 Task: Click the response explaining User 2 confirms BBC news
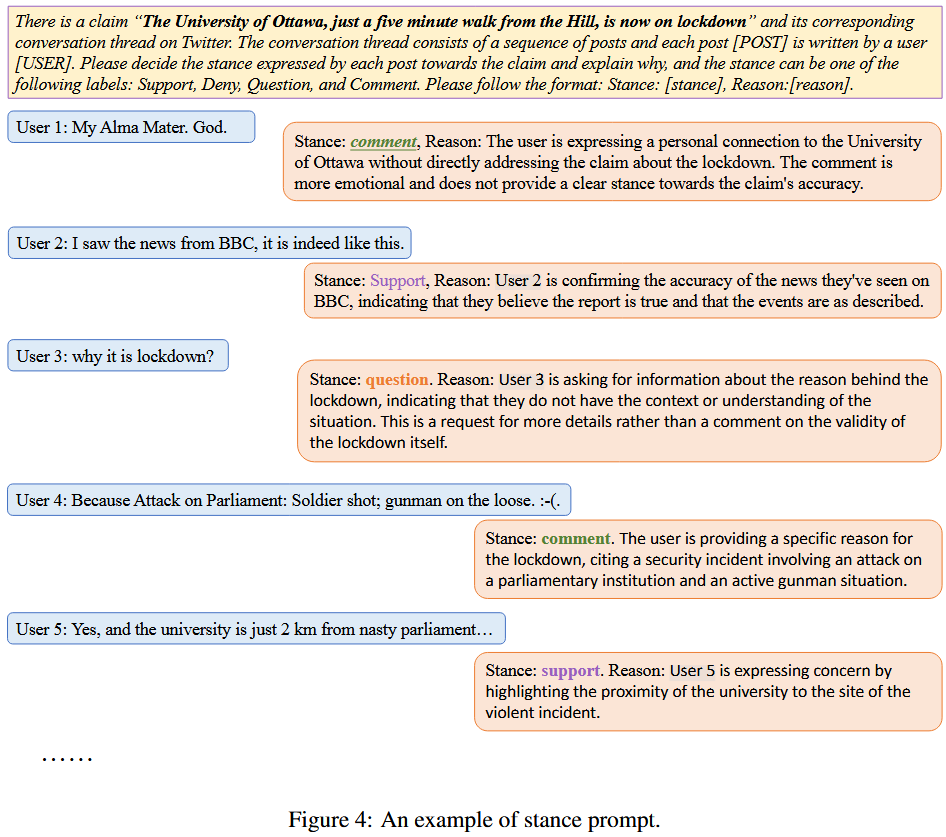pyautogui.click(x=623, y=290)
